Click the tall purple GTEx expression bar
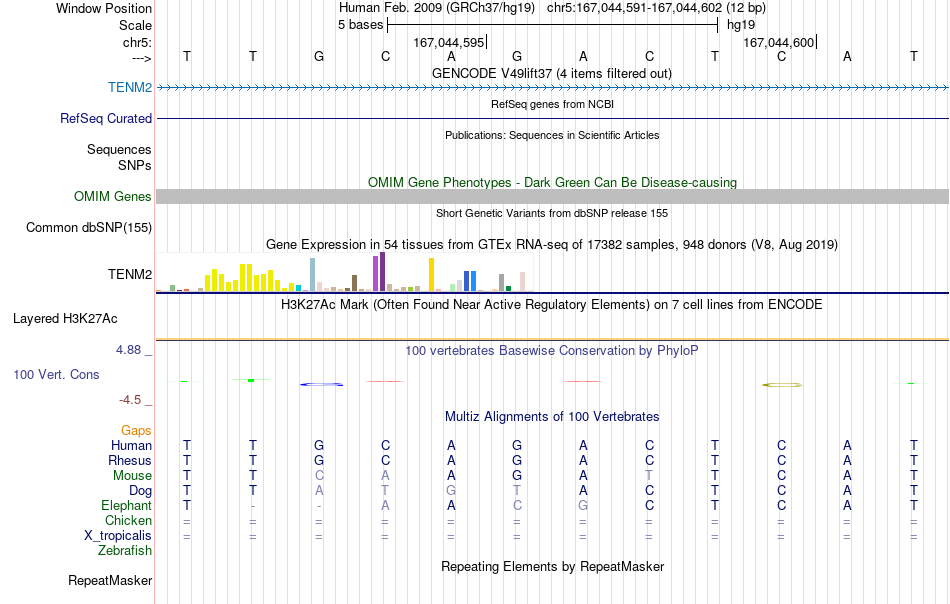This screenshot has height=604, width=950. coord(382,271)
